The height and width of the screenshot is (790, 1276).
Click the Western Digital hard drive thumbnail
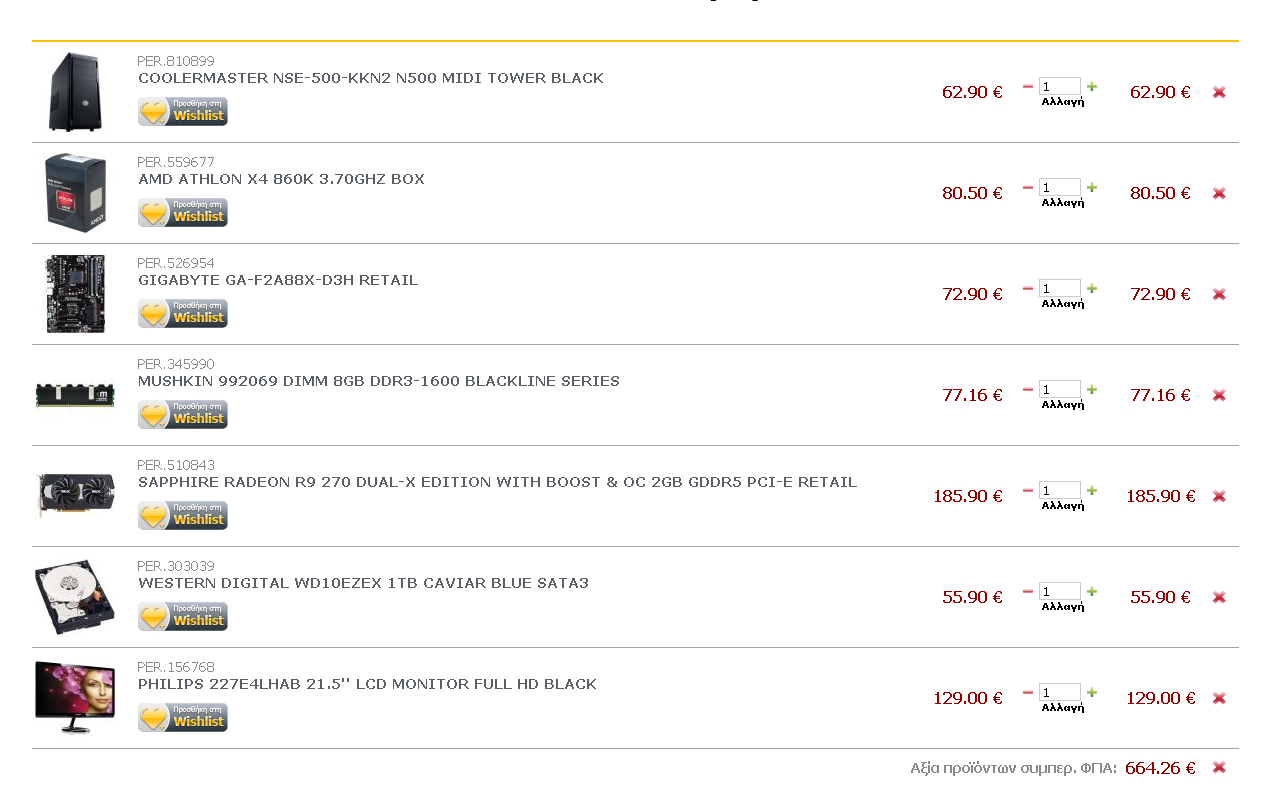(x=74, y=596)
